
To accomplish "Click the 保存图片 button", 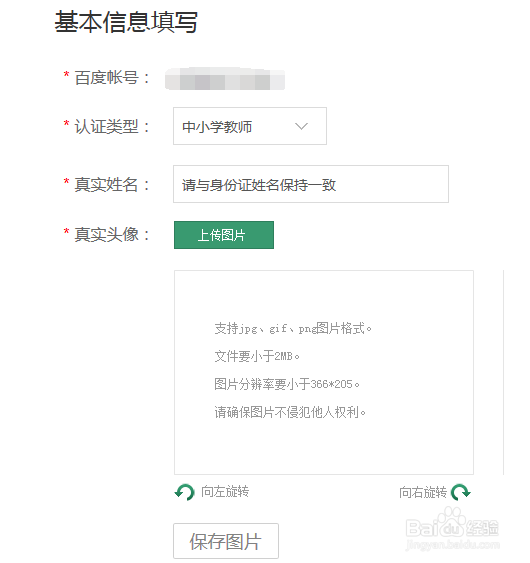I will click(x=226, y=541).
